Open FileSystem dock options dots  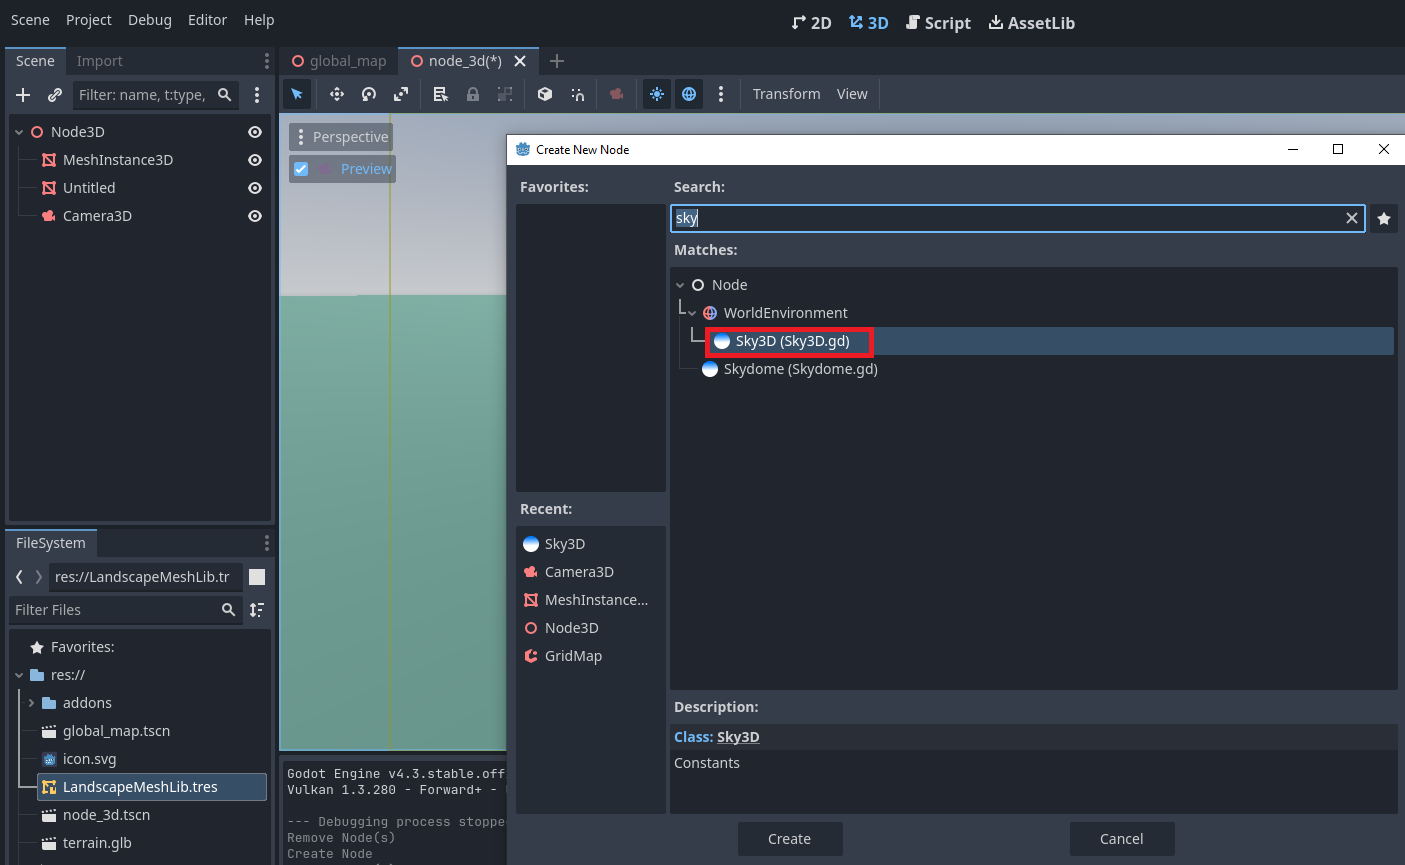pos(266,543)
